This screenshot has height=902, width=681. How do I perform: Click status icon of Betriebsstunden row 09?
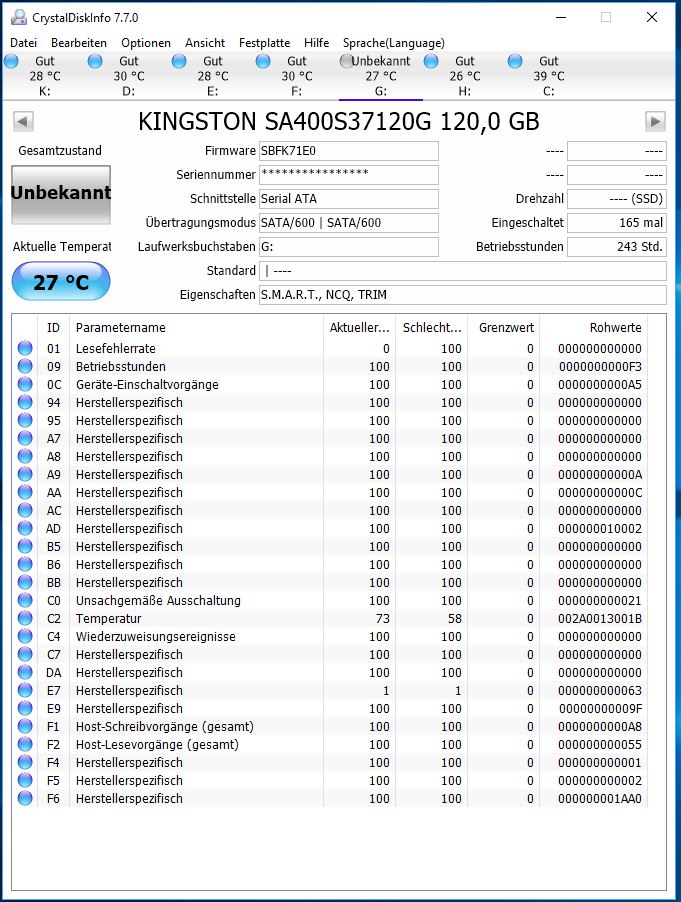coord(25,366)
